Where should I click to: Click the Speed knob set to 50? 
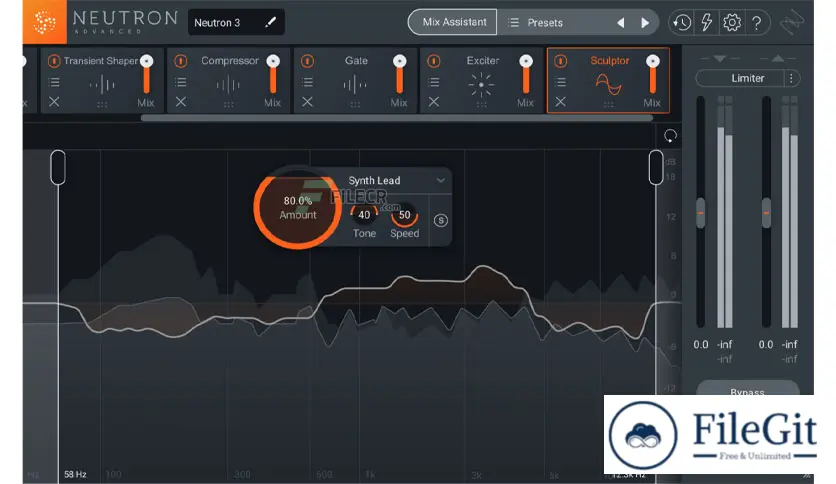[x=405, y=215]
